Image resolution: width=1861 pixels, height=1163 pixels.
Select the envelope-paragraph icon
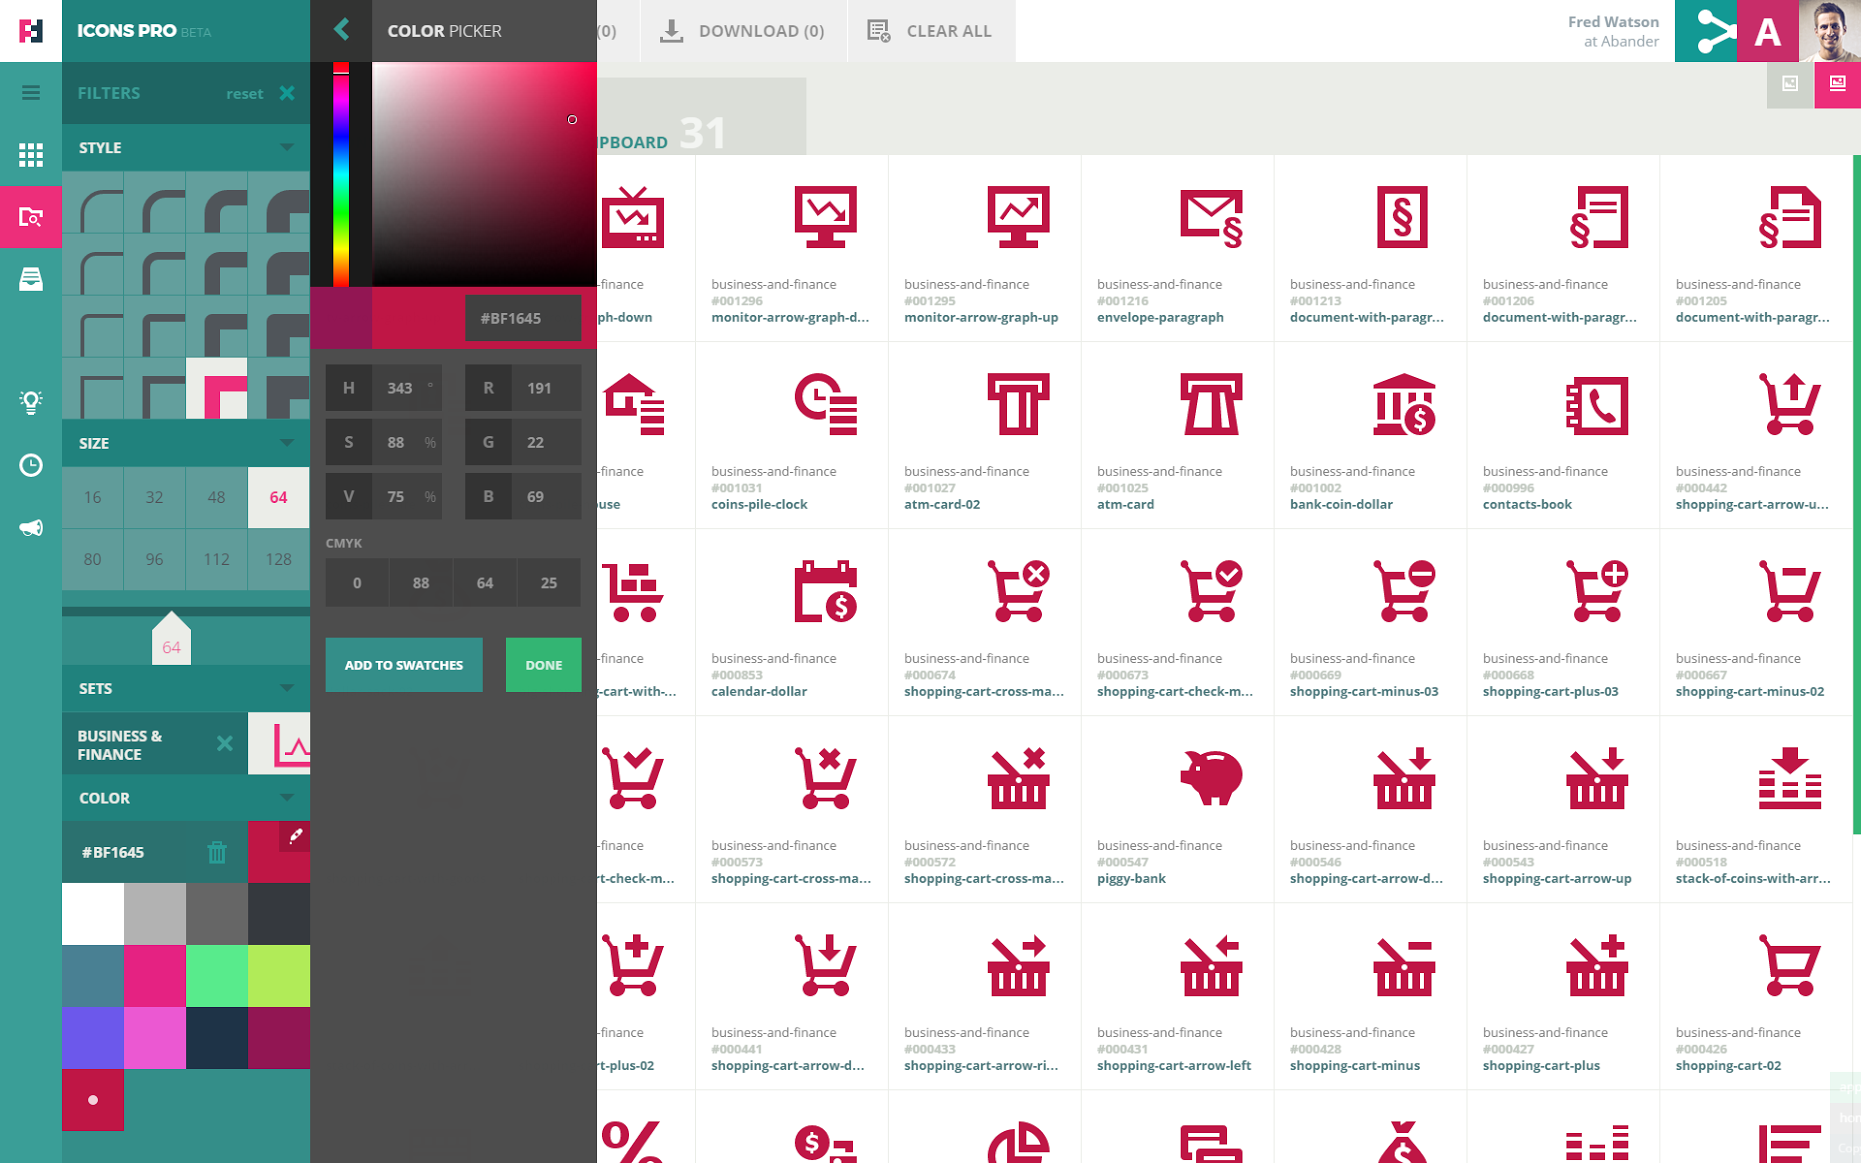point(1211,217)
